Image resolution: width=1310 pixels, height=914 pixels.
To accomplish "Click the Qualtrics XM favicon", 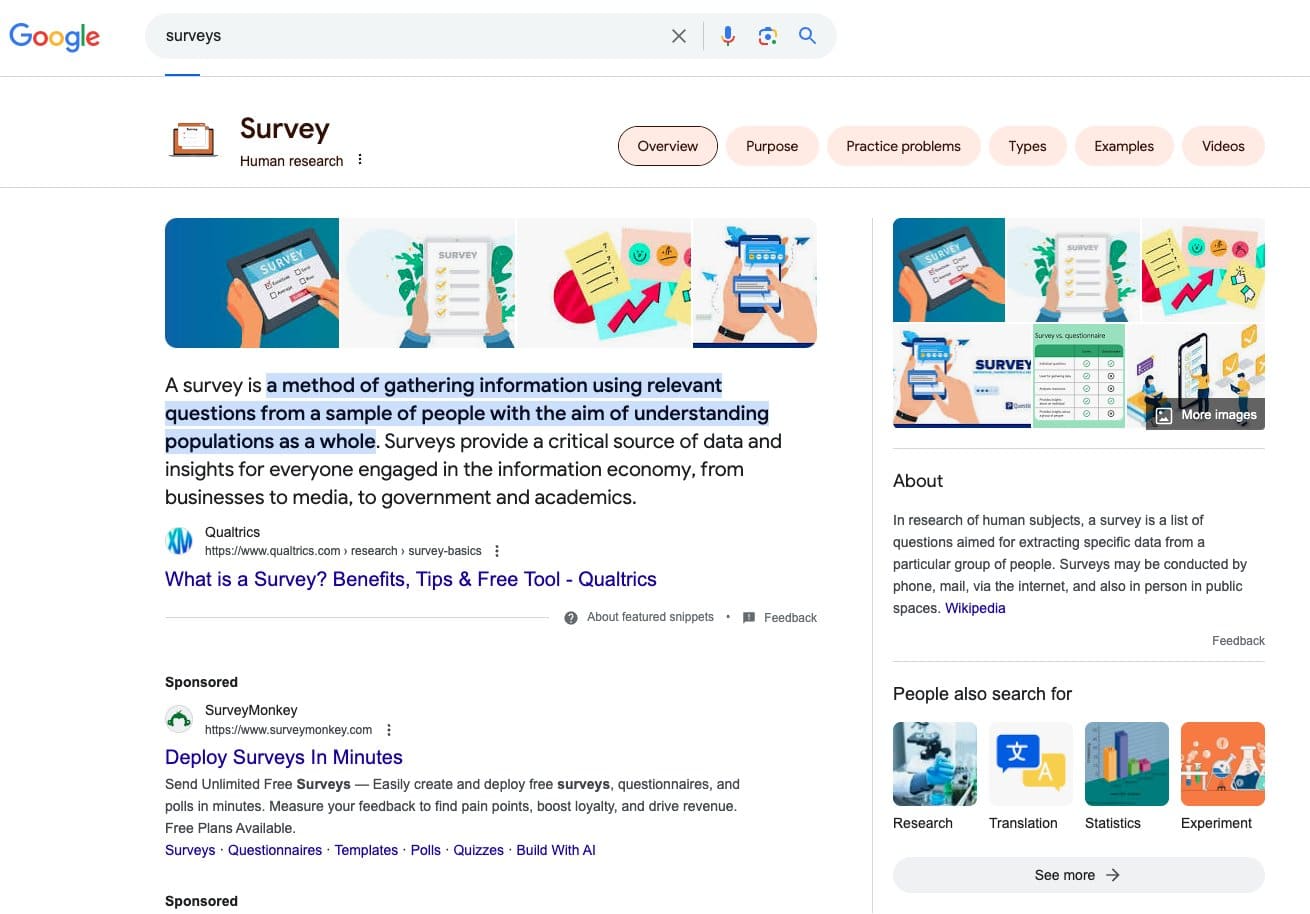I will coord(179,541).
